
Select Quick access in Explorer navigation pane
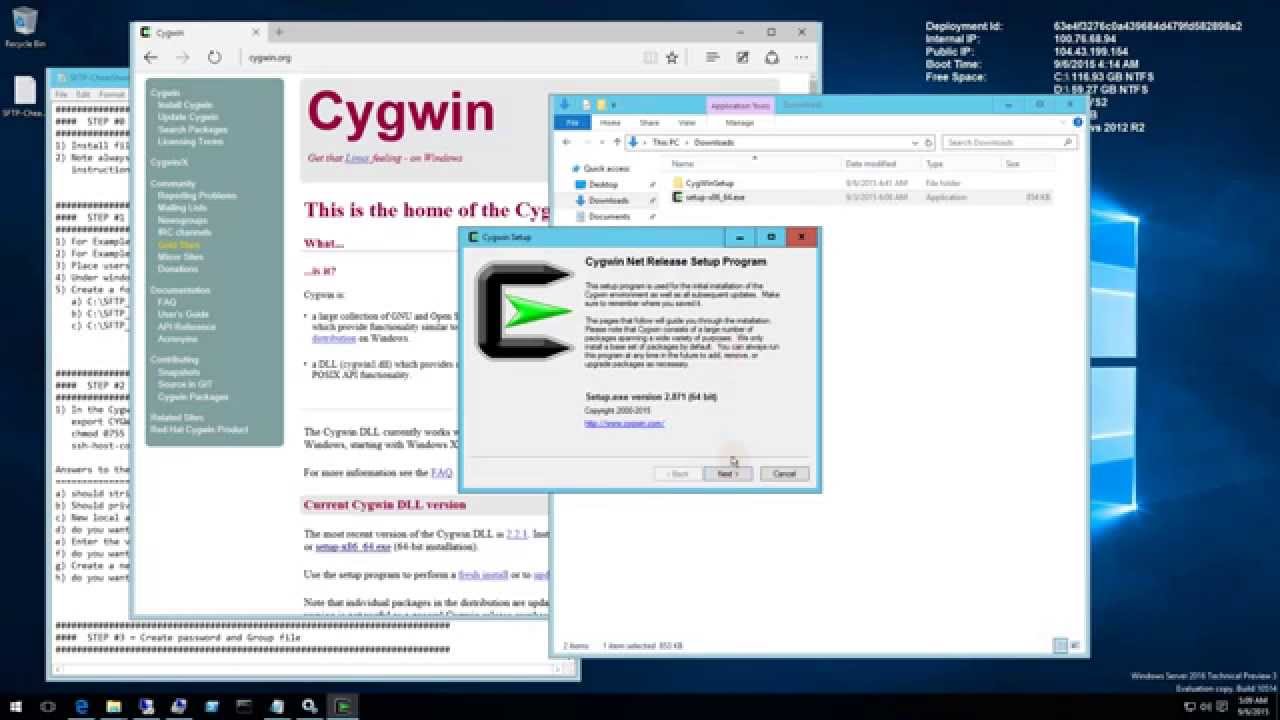pyautogui.click(x=606, y=169)
